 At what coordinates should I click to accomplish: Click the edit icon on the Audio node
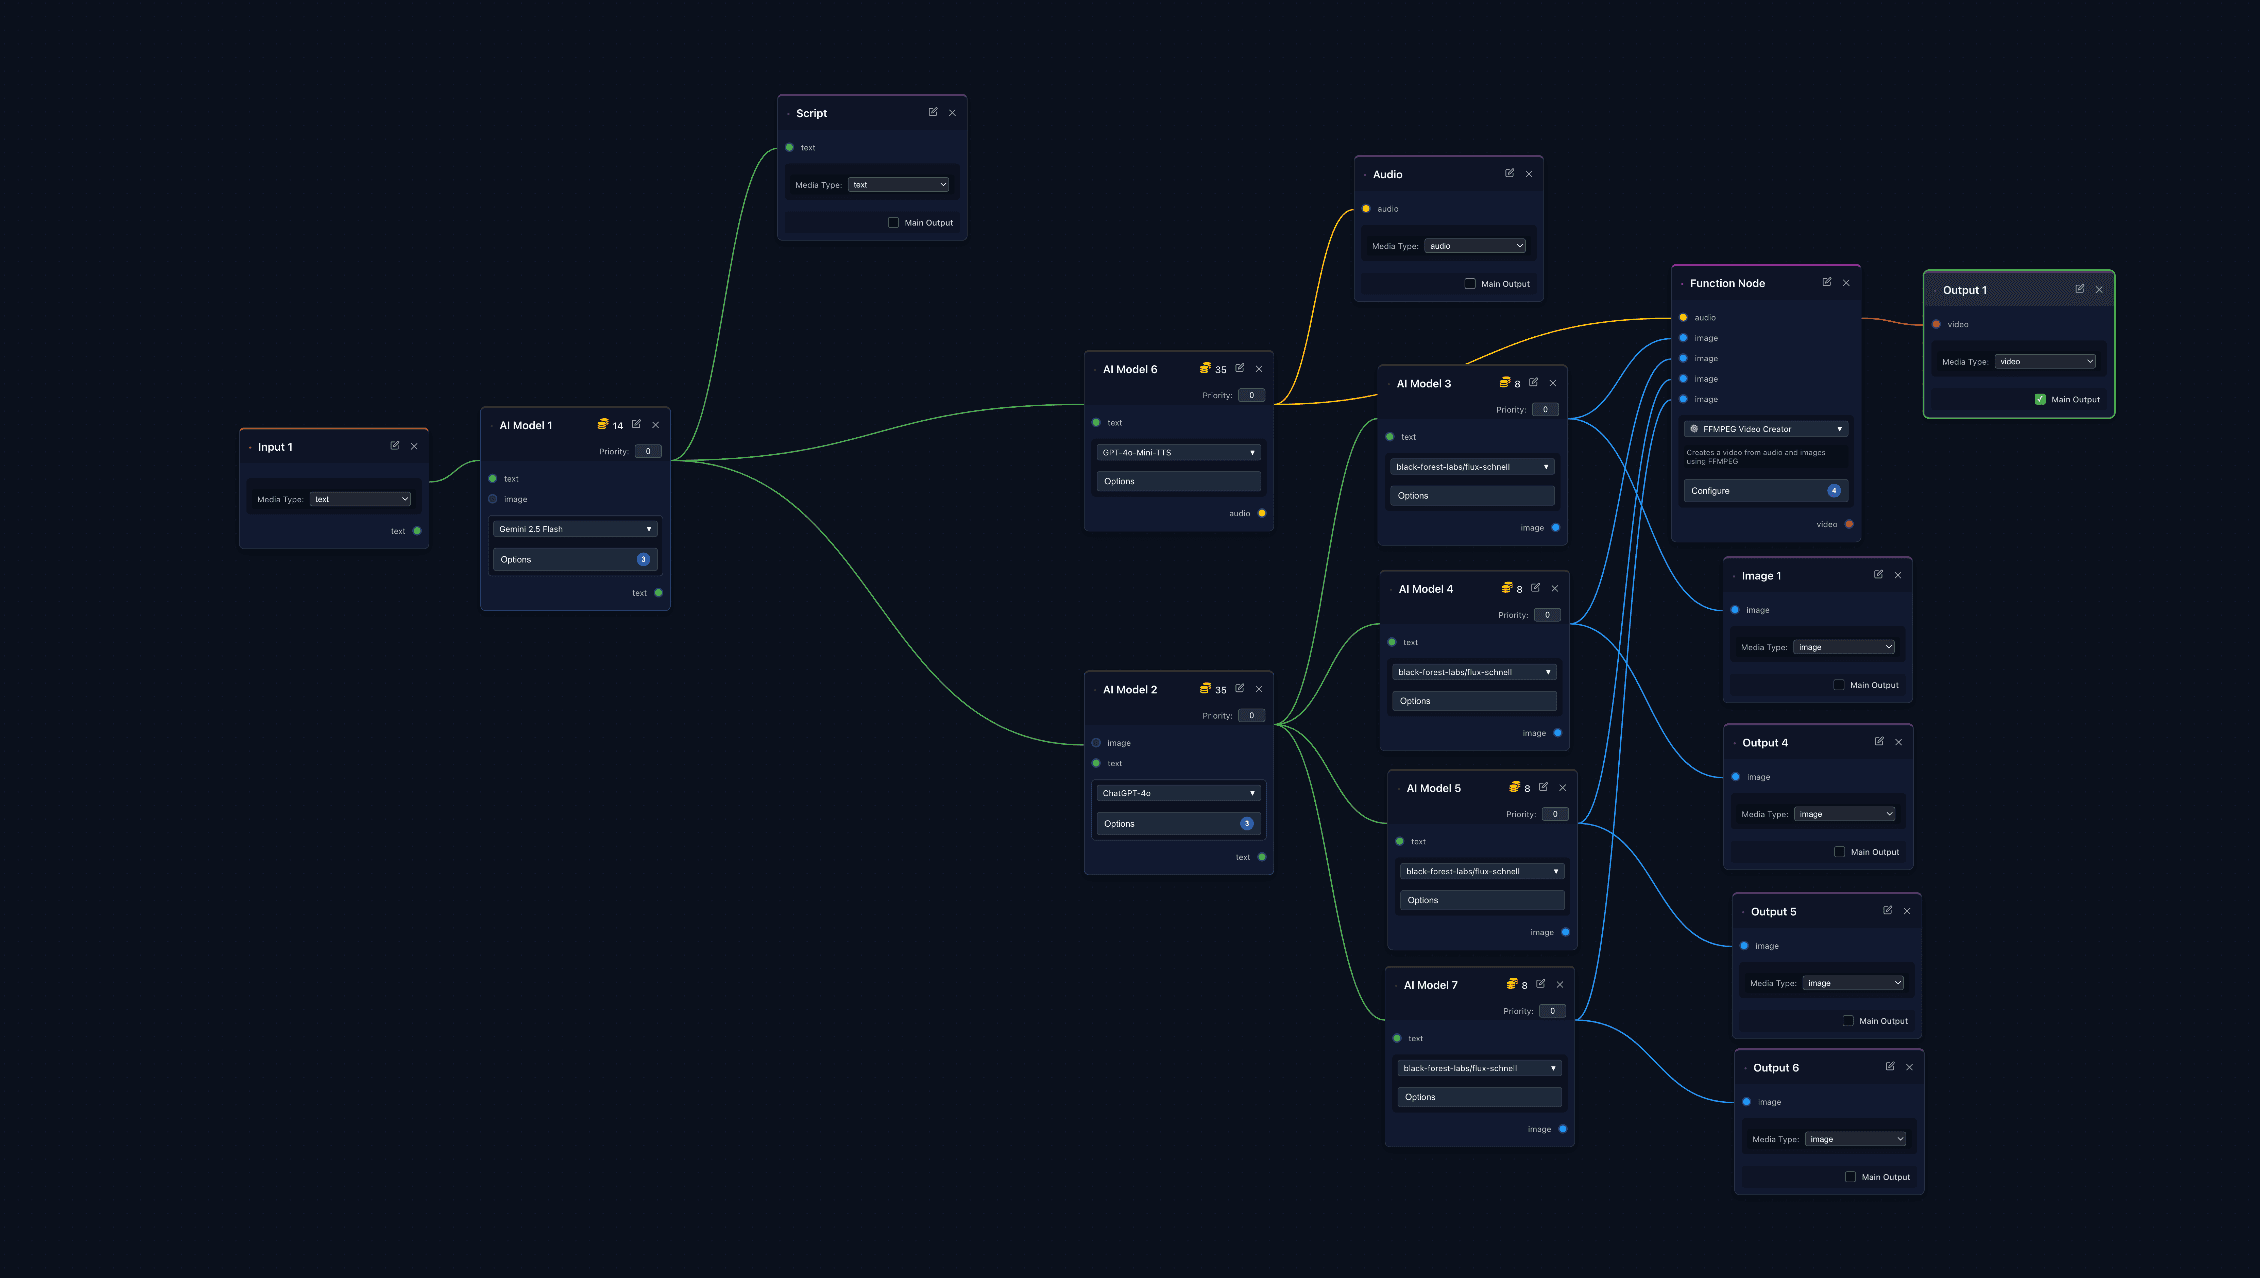tap(1510, 173)
